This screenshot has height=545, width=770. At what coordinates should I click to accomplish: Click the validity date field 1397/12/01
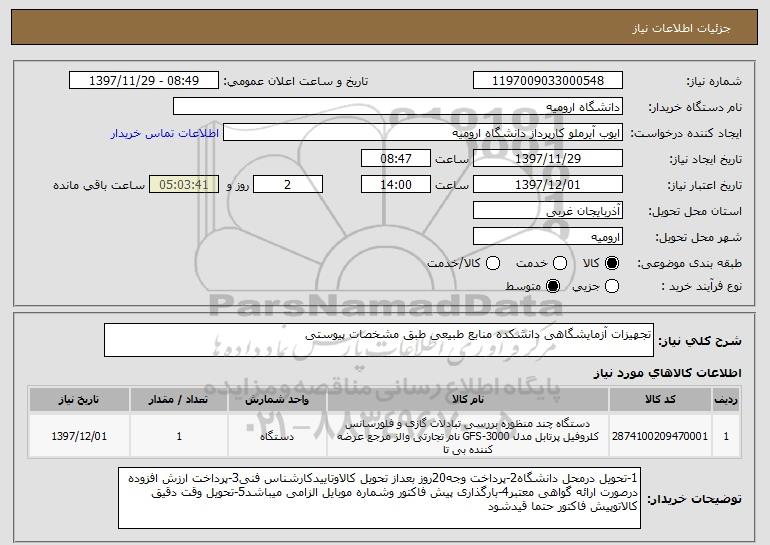(548, 185)
